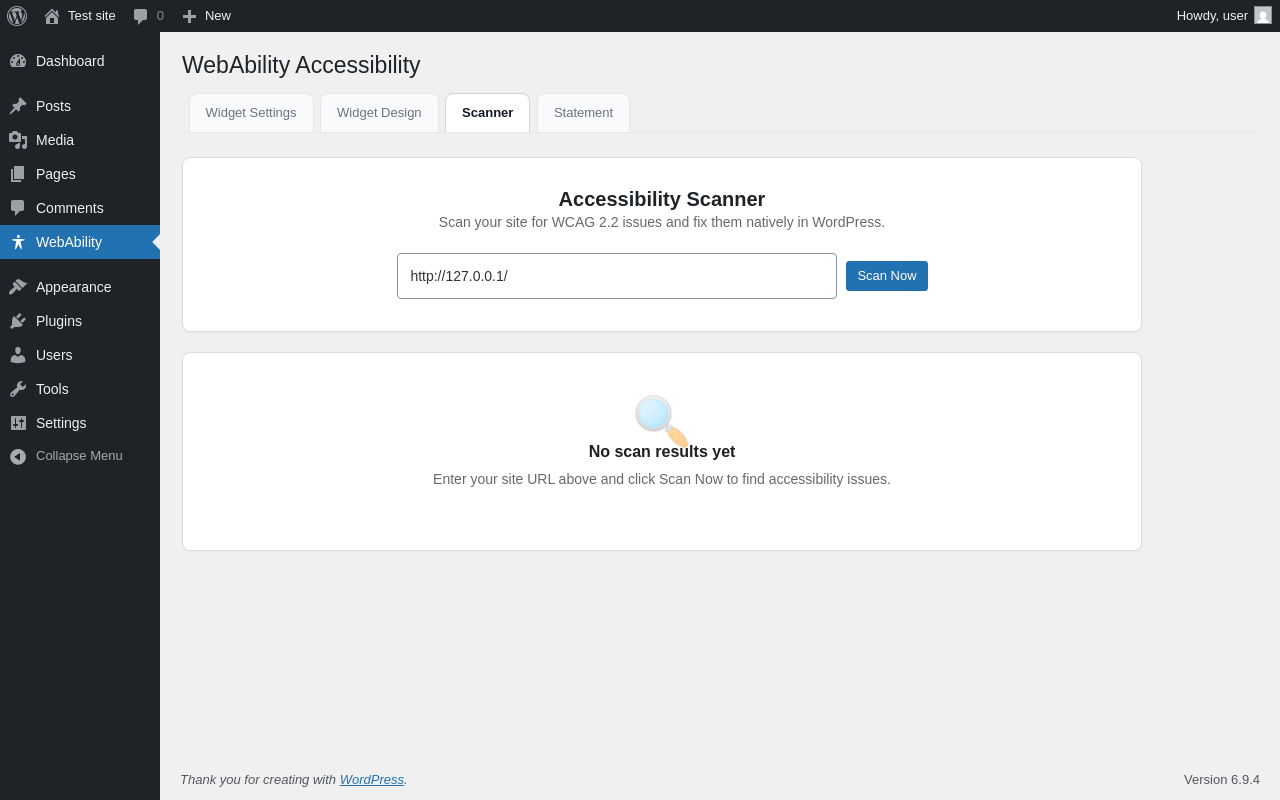Screen dimensions: 1280x800
Task: Click the Appearance paintbrush icon
Action: coord(18,287)
